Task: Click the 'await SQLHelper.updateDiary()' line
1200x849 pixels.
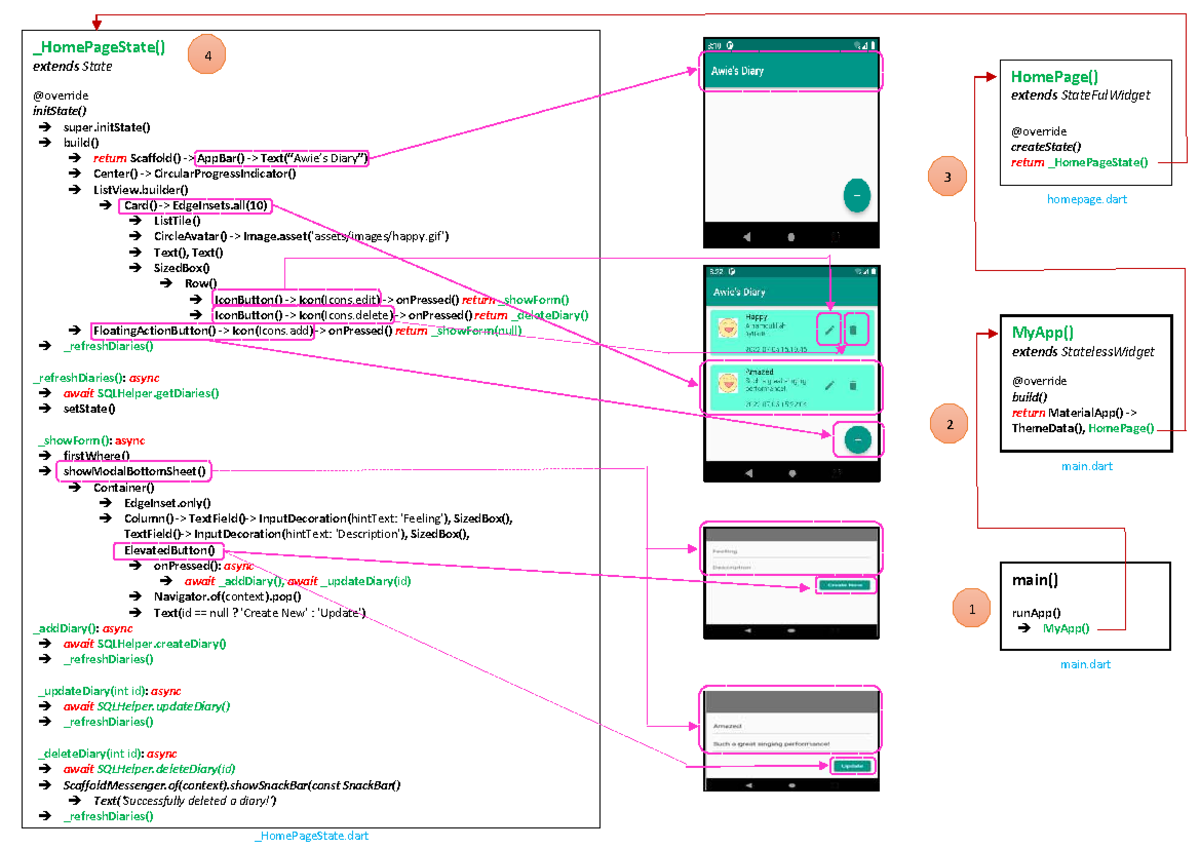Action: 147,706
